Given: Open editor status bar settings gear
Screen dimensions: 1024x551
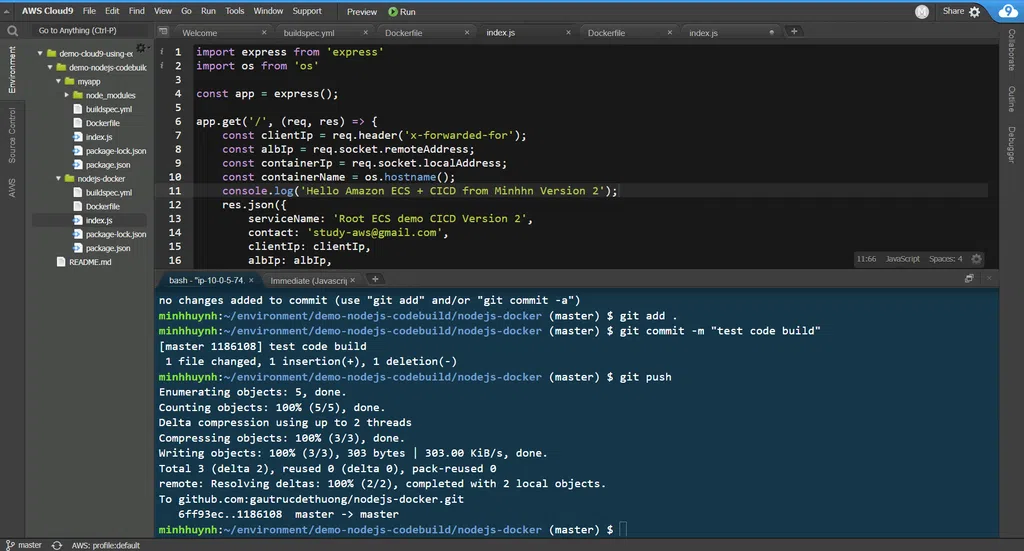Looking at the screenshot, I should coord(976,259).
